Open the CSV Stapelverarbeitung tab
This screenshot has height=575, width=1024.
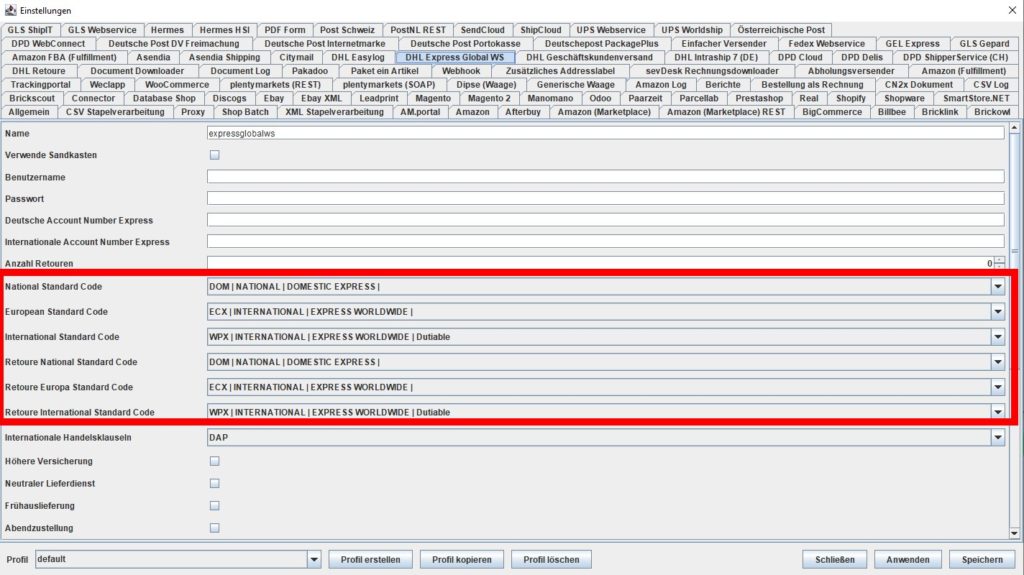pos(115,112)
